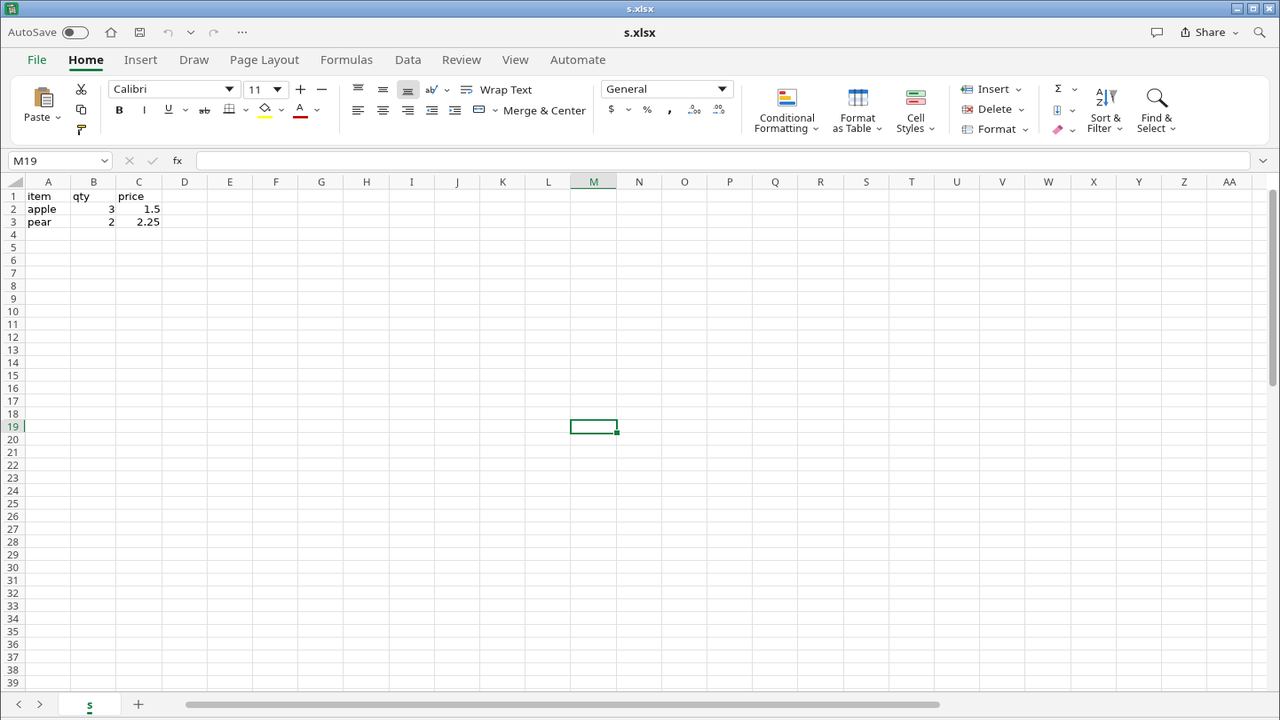Switch to the Page Layout tab
The width and height of the screenshot is (1280, 720).
pos(264,60)
